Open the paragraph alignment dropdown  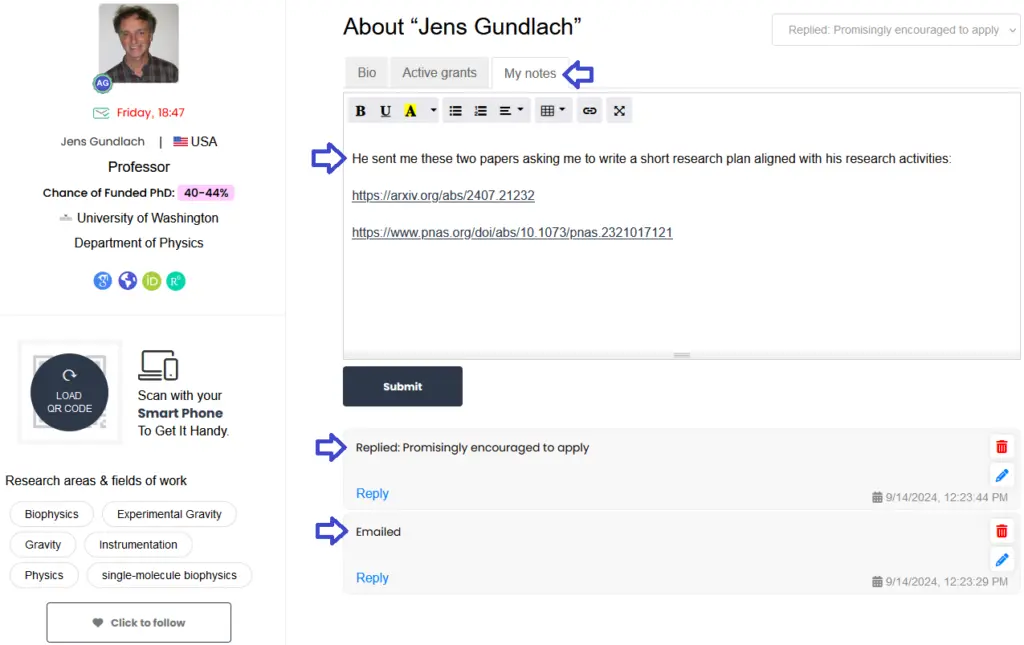[x=511, y=111]
